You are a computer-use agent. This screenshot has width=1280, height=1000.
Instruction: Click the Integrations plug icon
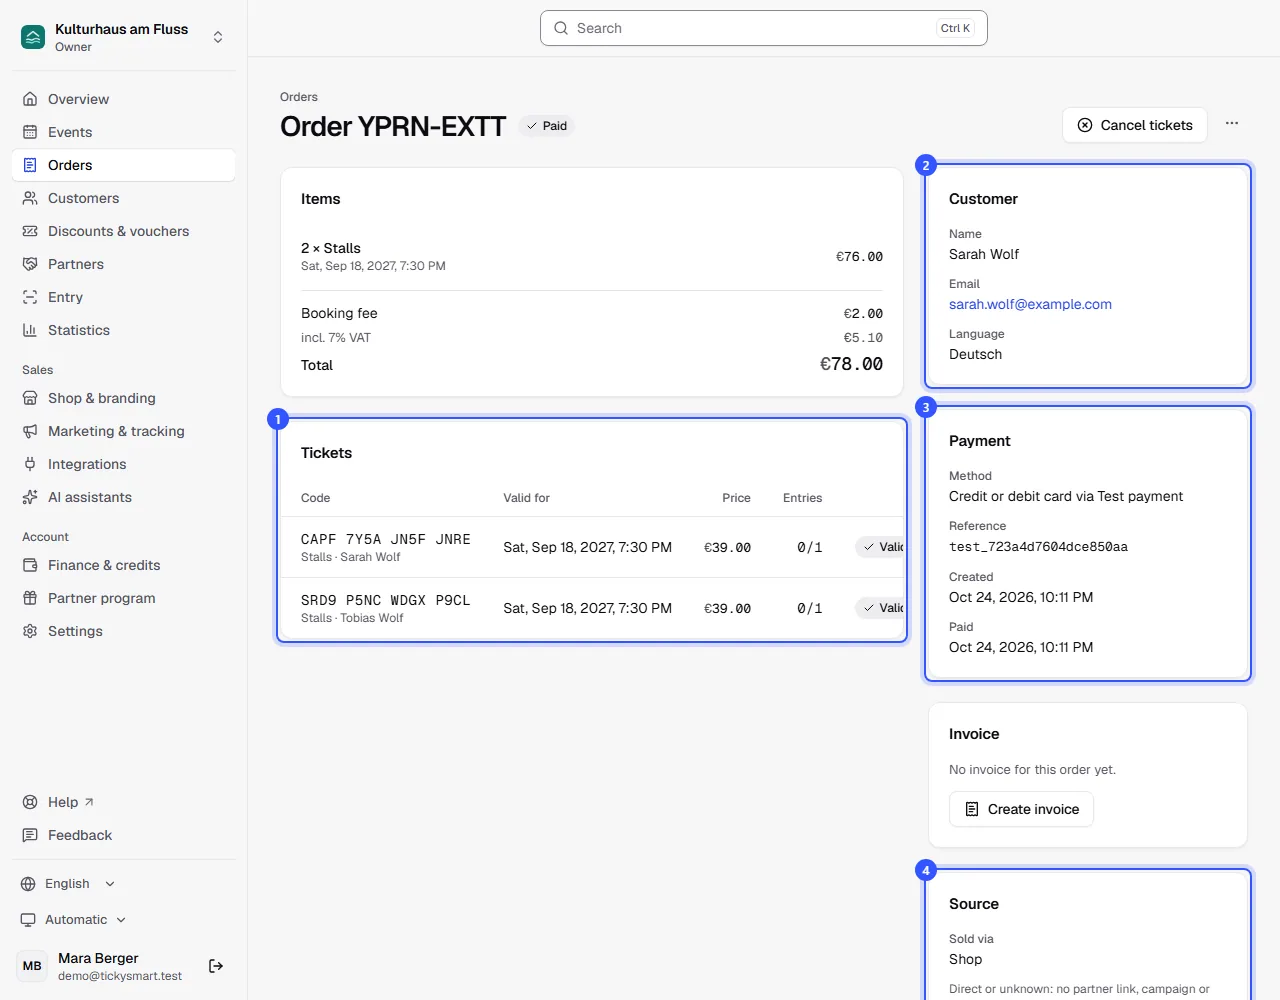click(30, 464)
